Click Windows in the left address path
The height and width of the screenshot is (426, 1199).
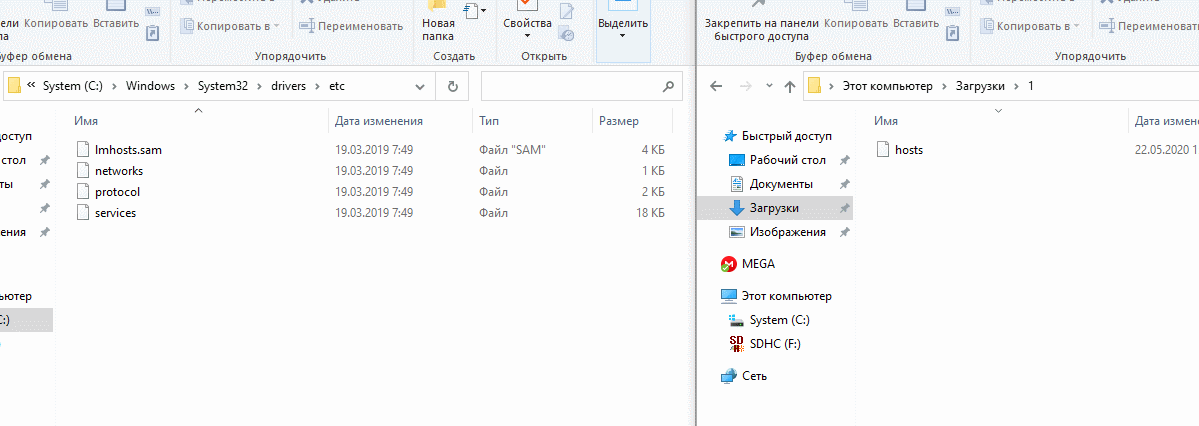(x=150, y=86)
